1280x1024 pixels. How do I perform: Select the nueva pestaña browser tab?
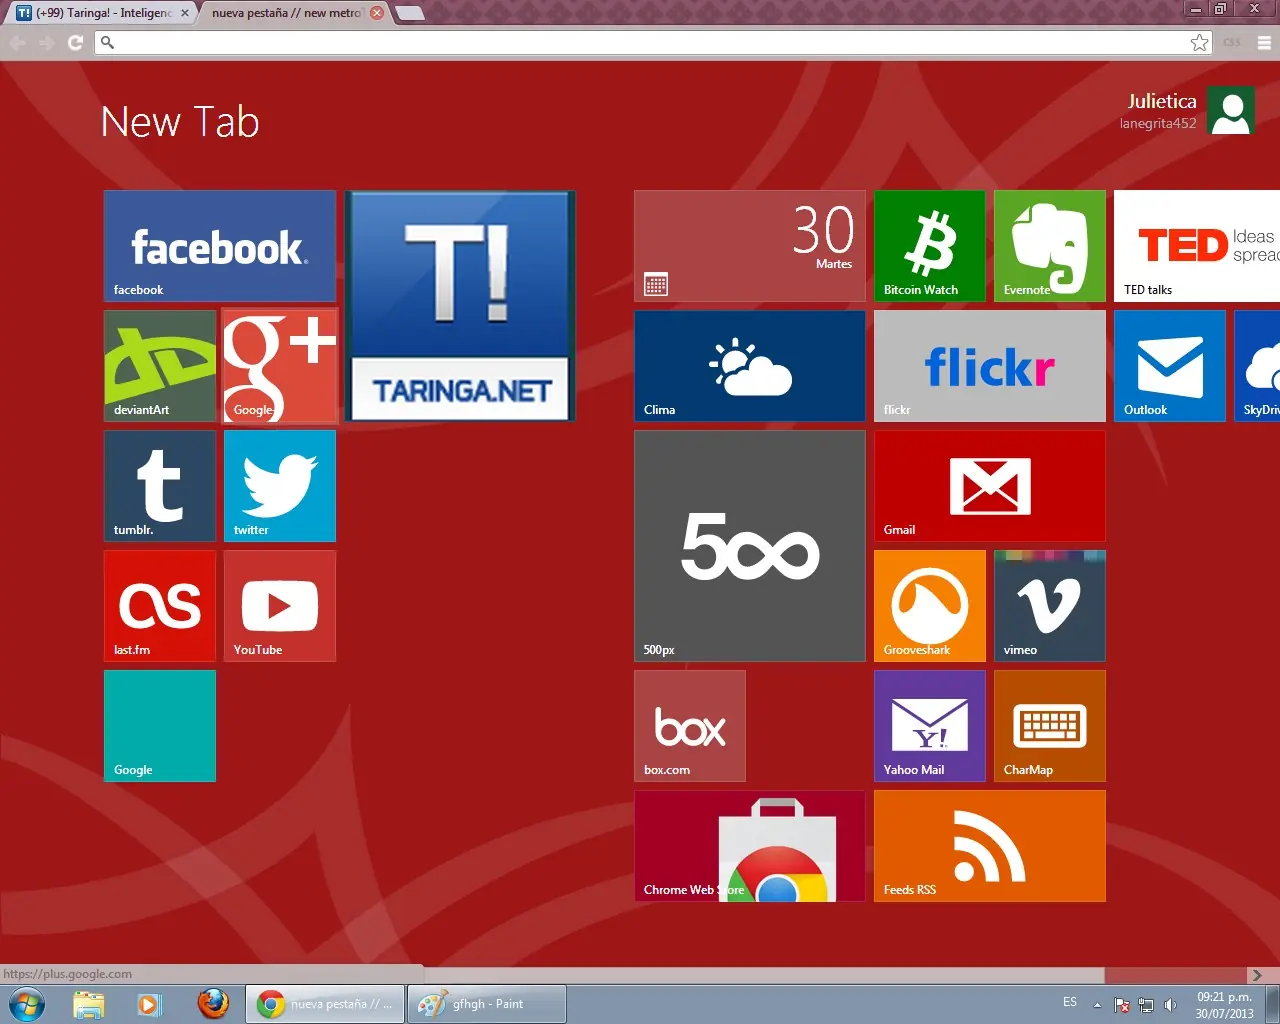[x=290, y=13]
